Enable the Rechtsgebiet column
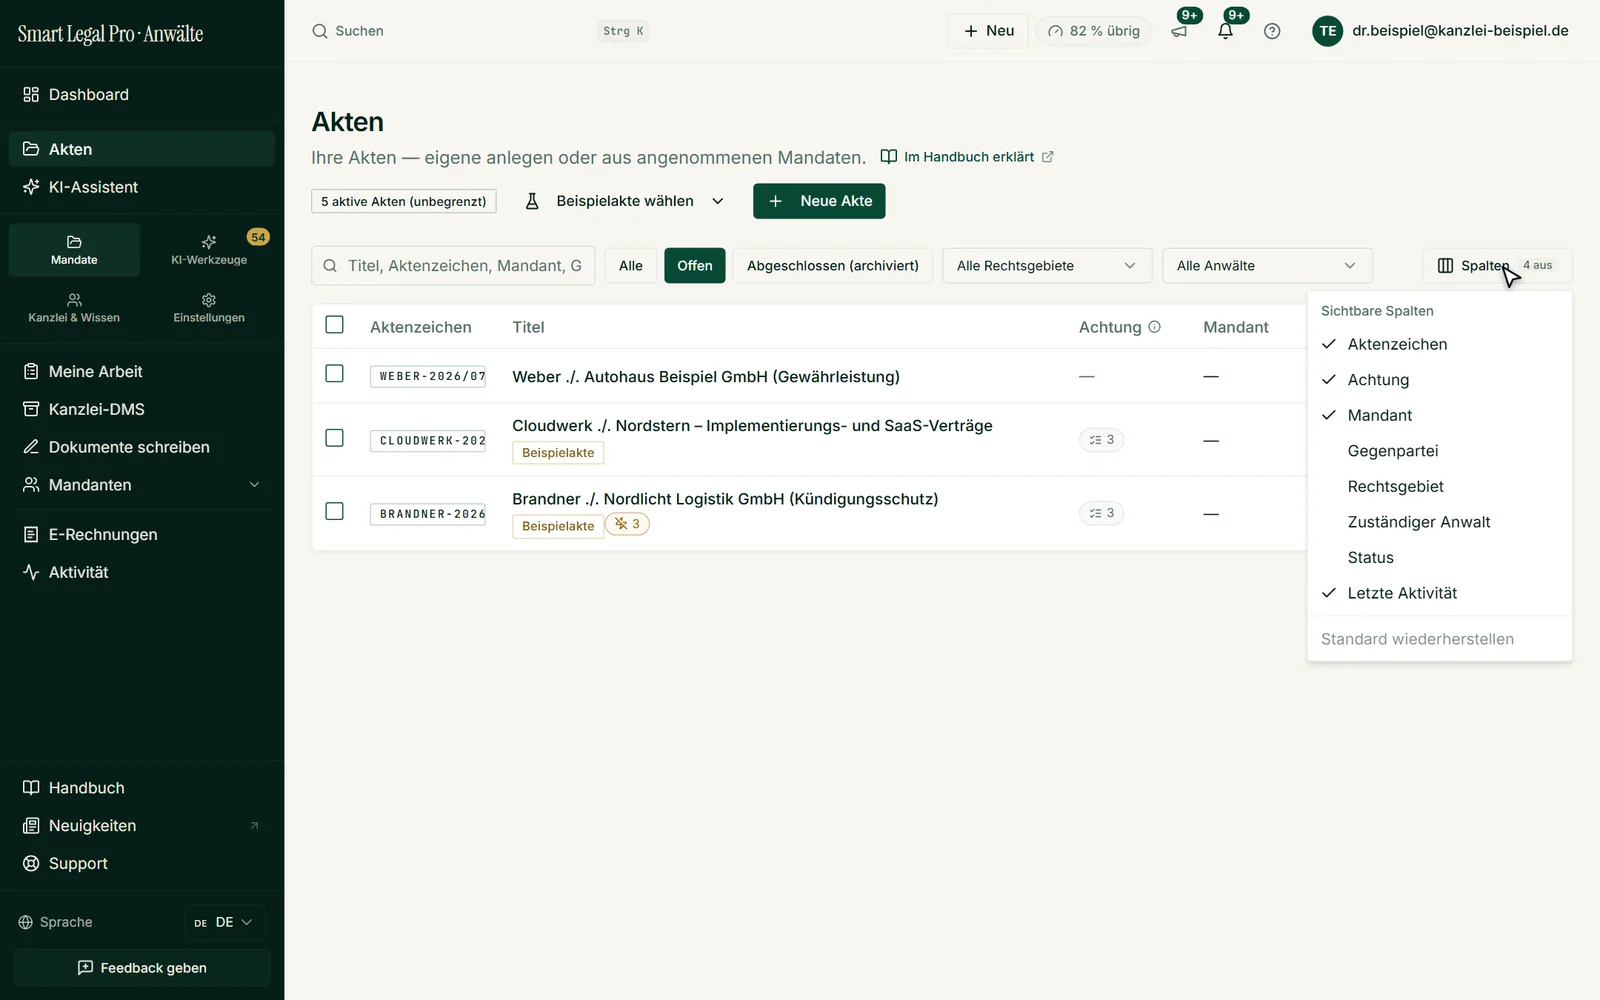1600x1000 pixels. click(1439, 487)
